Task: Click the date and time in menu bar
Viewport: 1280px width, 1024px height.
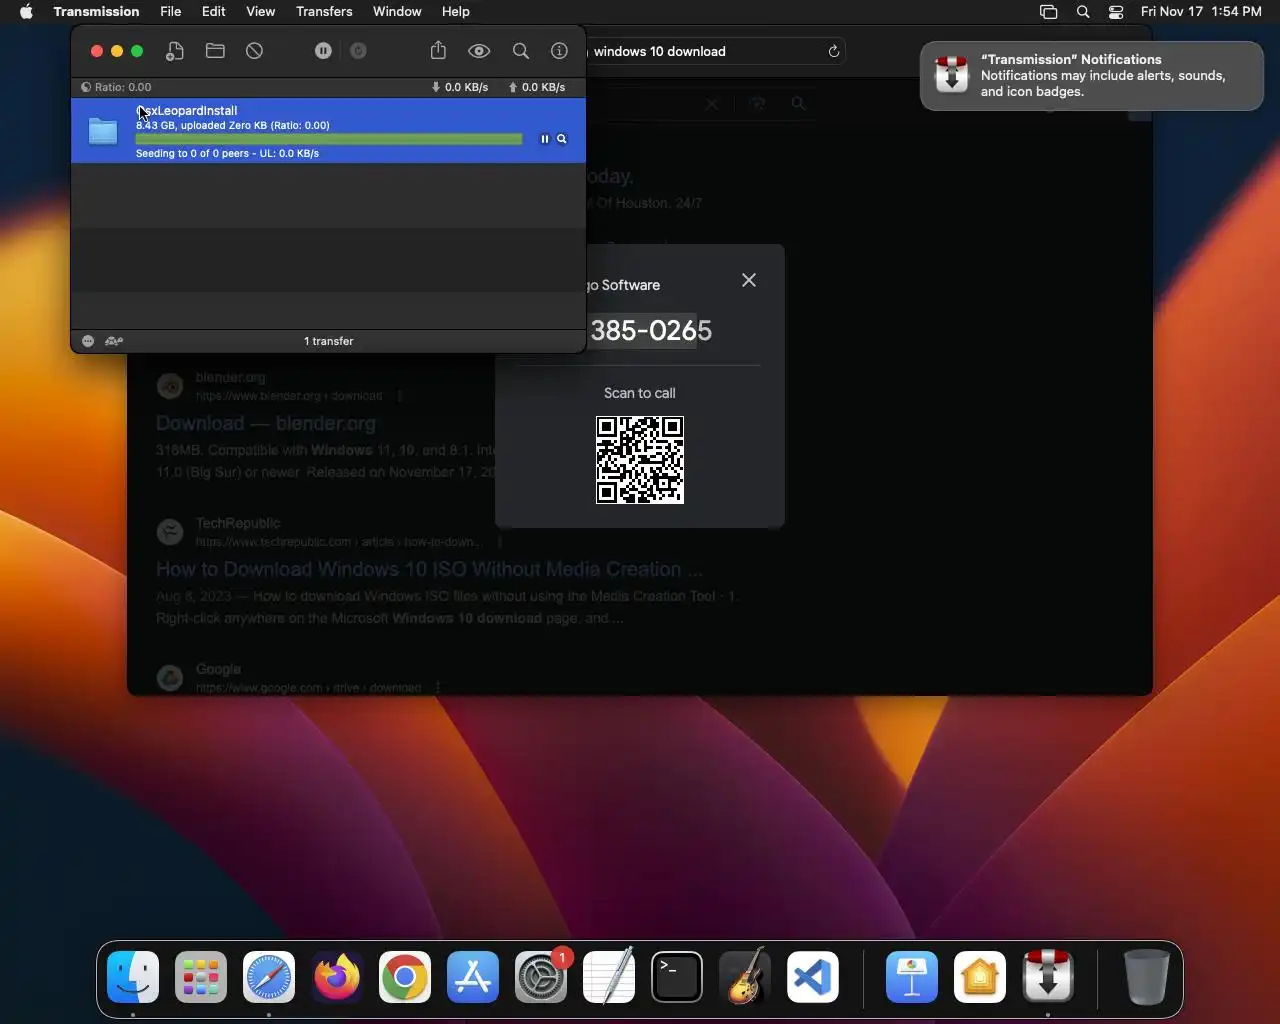Action: pyautogui.click(x=1201, y=11)
